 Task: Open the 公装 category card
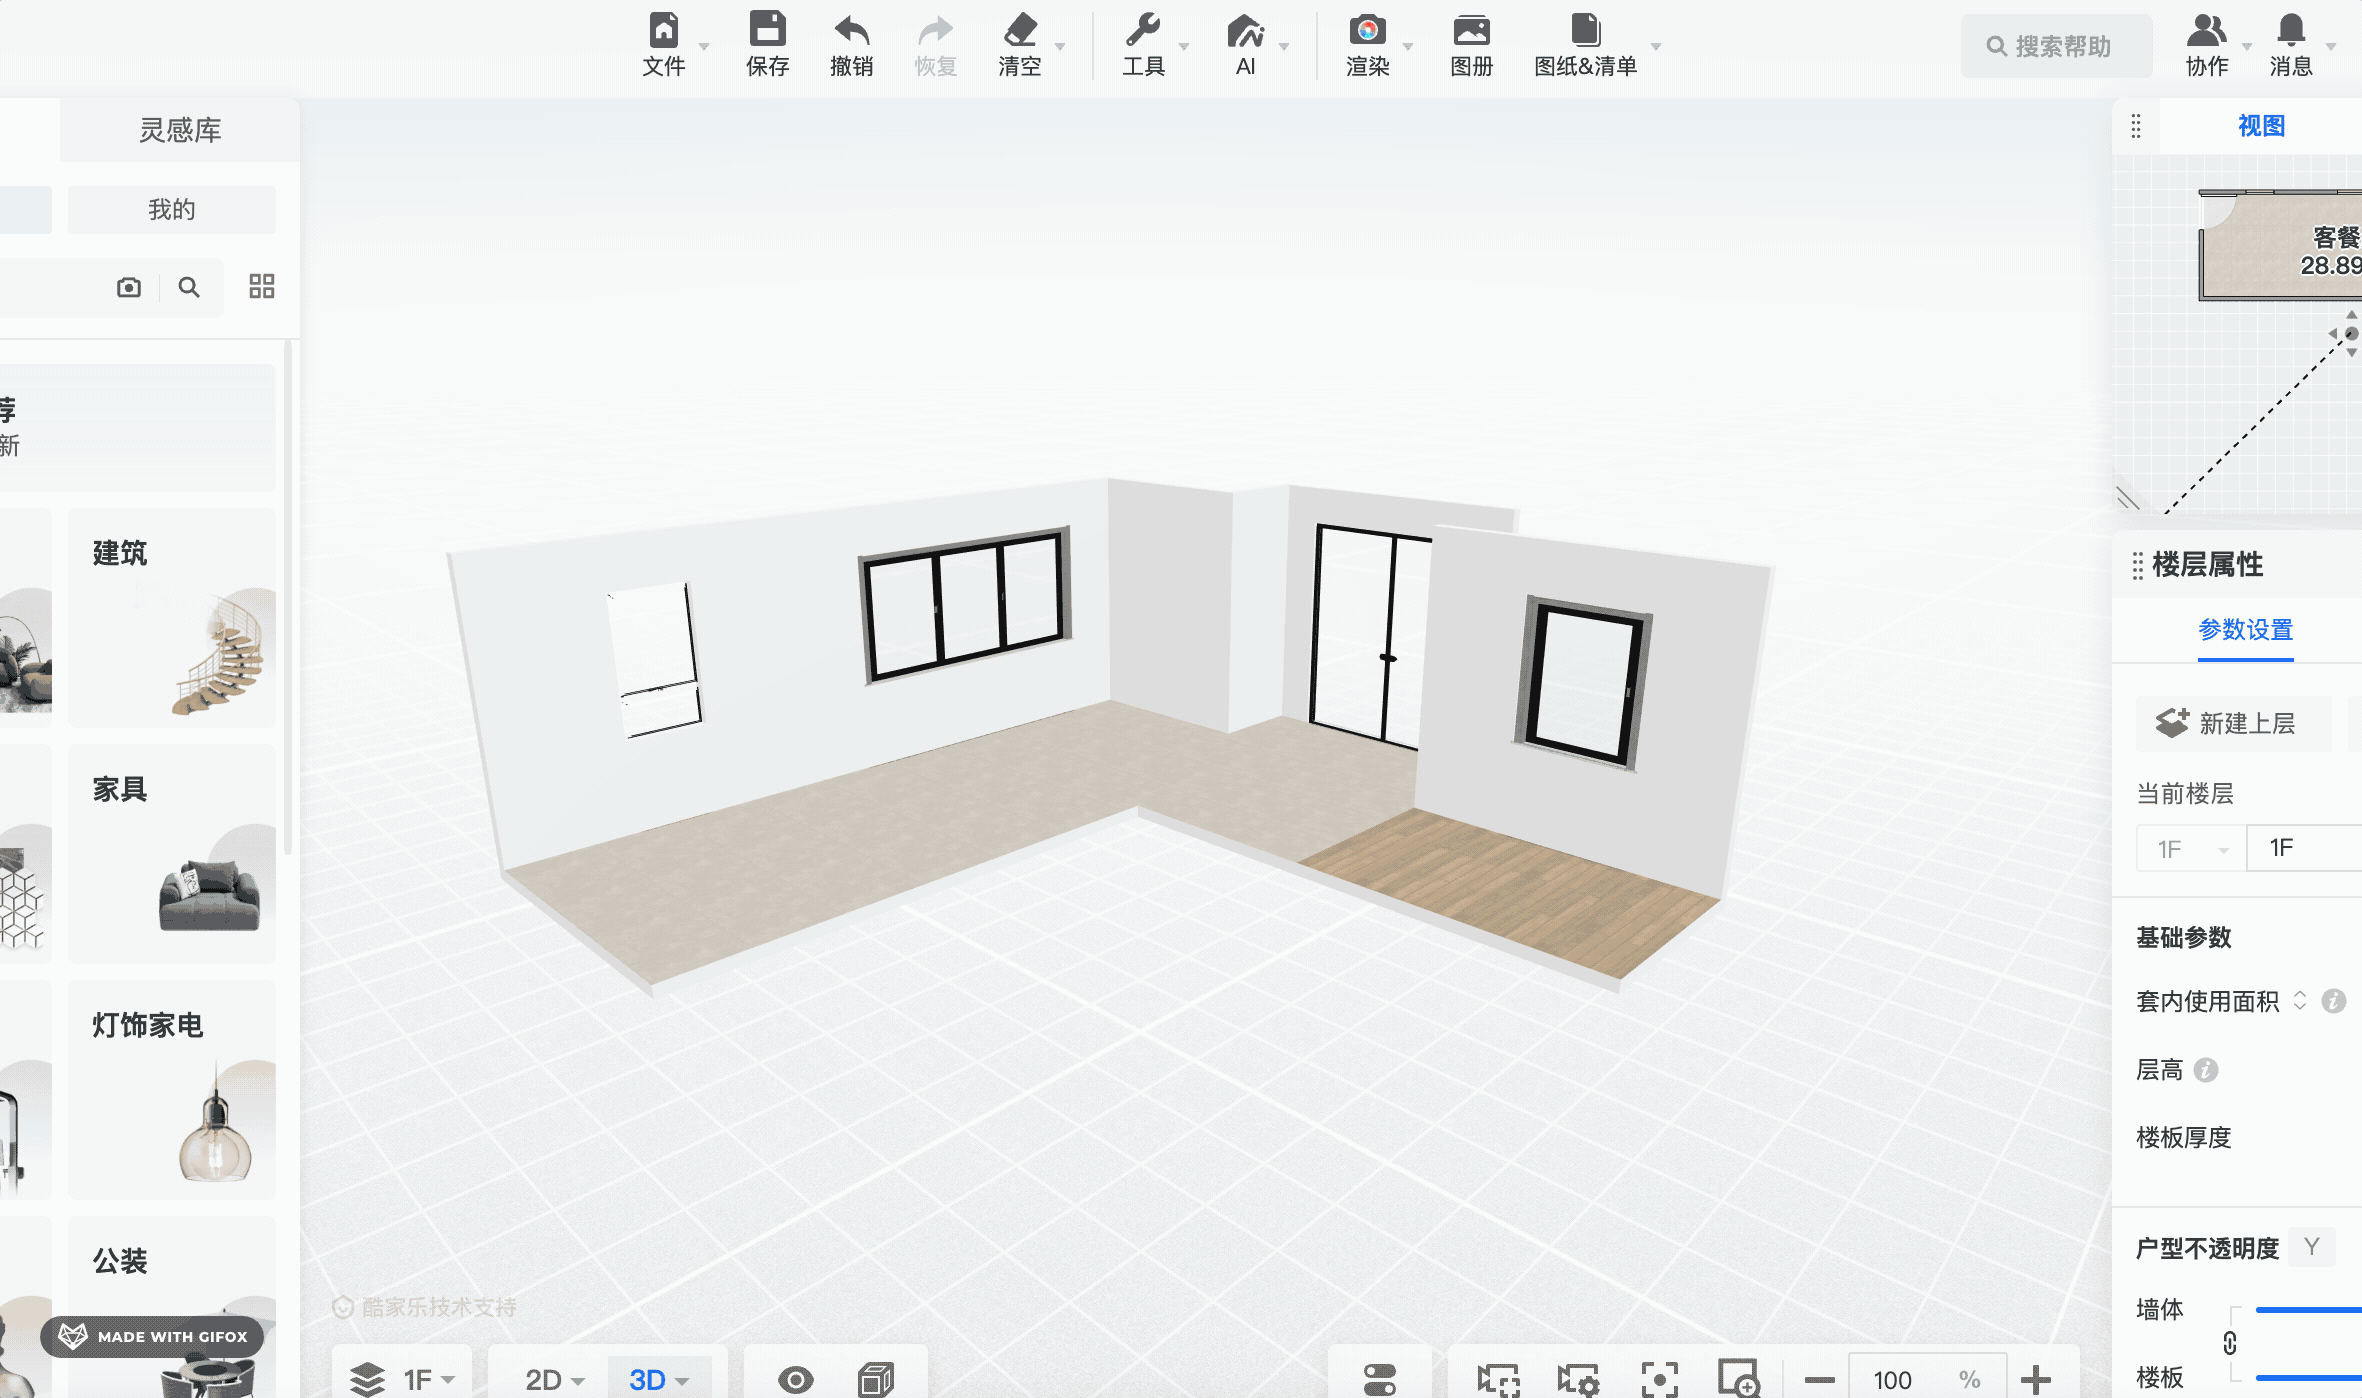pyautogui.click(x=172, y=1307)
